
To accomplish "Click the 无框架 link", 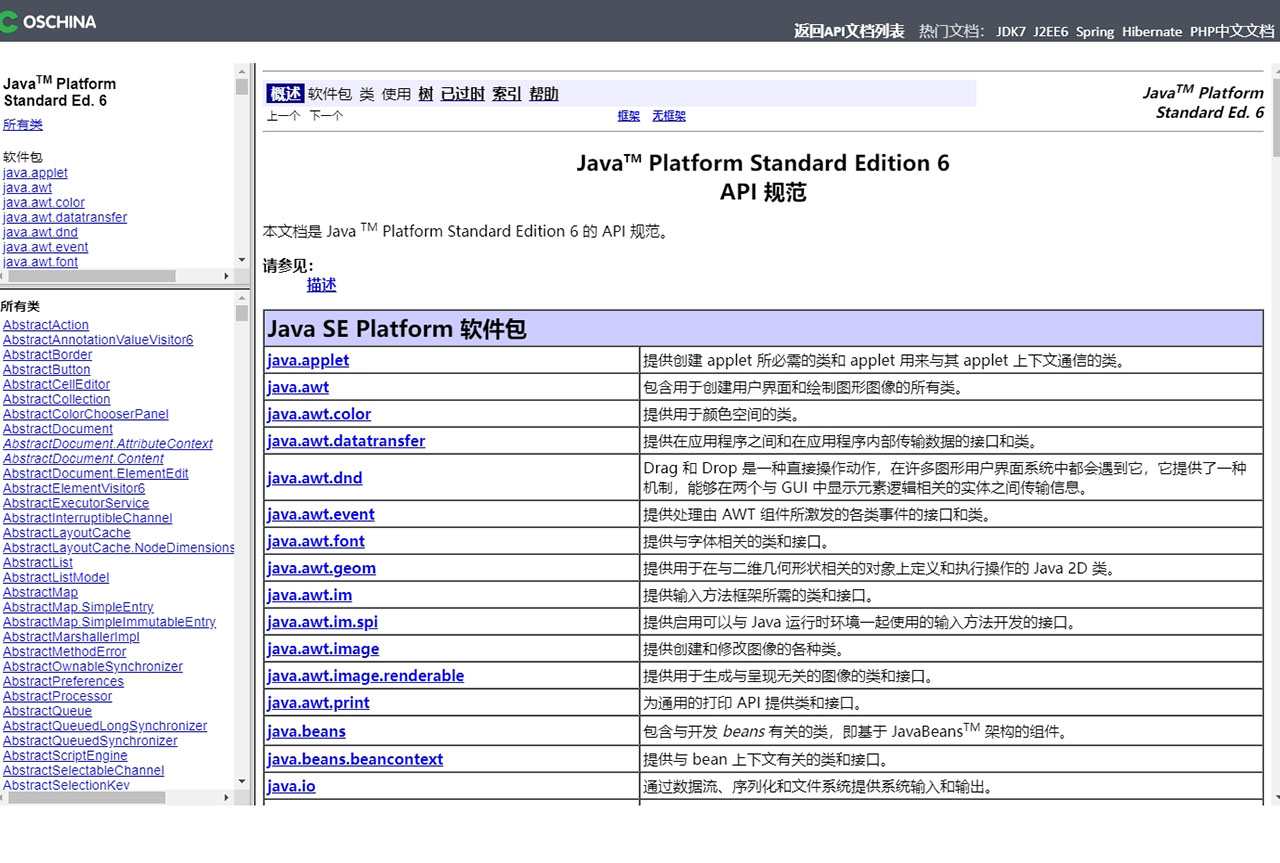I will pyautogui.click(x=669, y=116).
